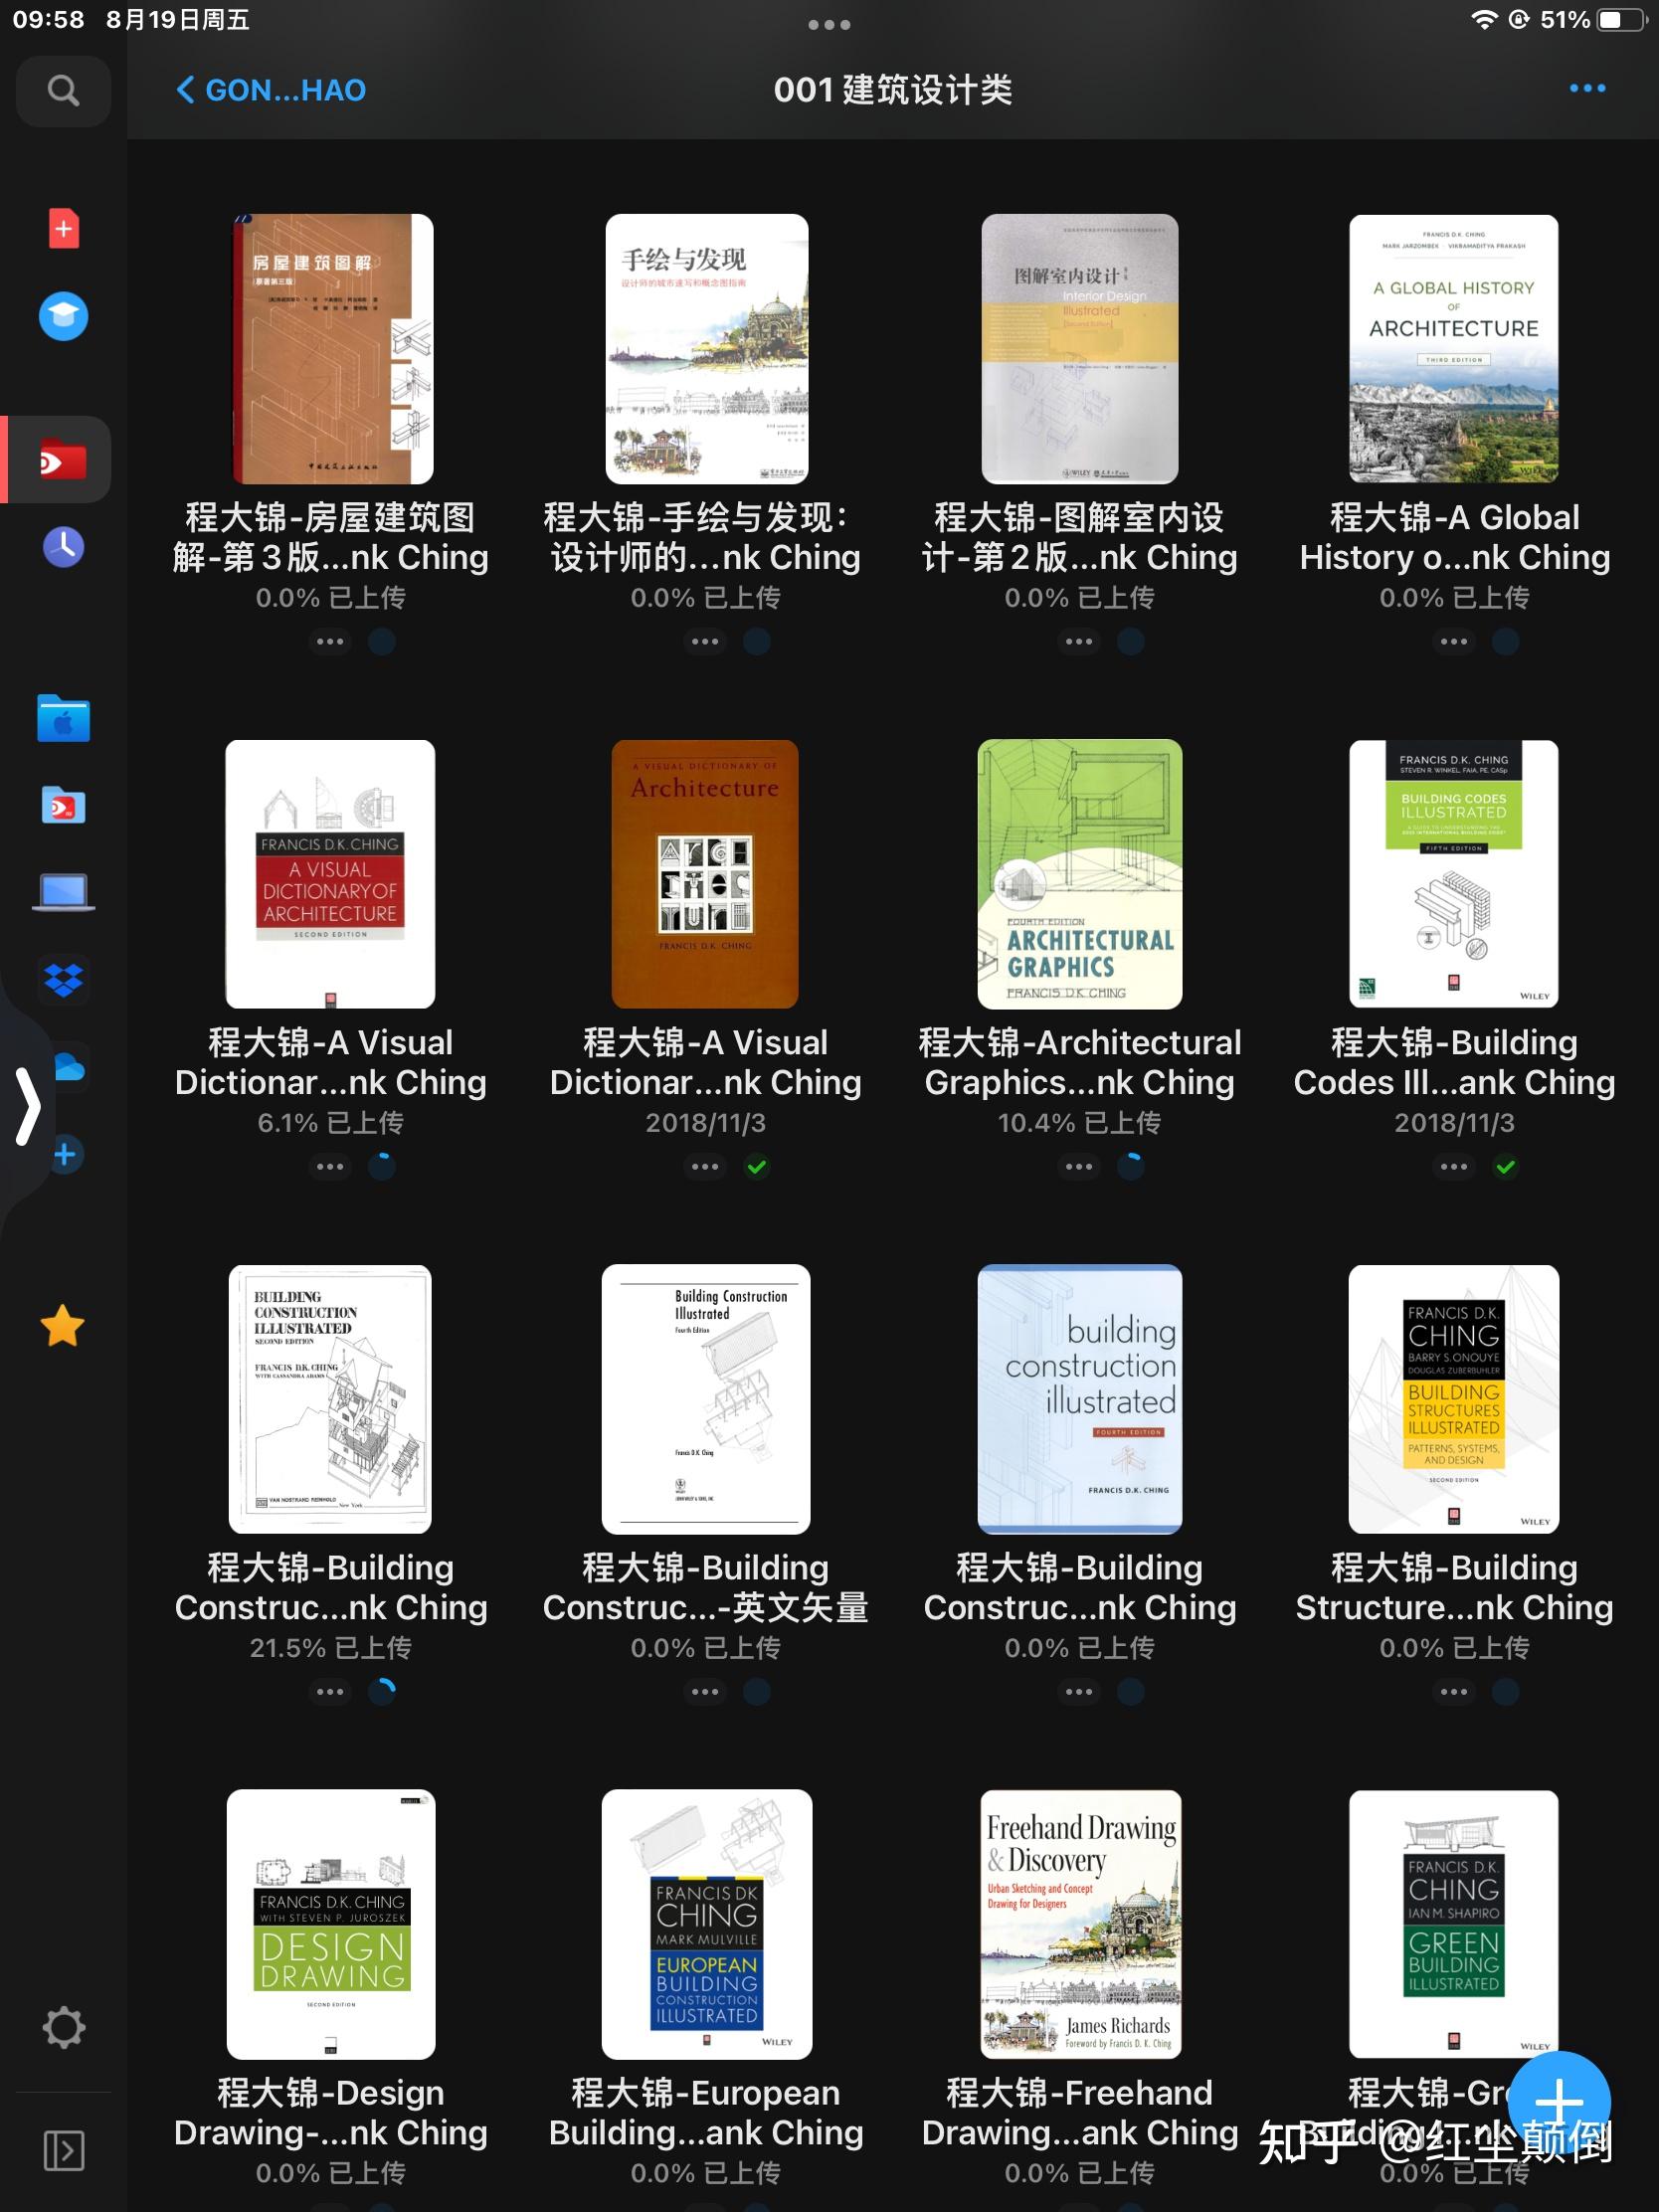Open the laptop computer icon in sidebar
Image resolution: width=1659 pixels, height=2212 pixels.
63,892
